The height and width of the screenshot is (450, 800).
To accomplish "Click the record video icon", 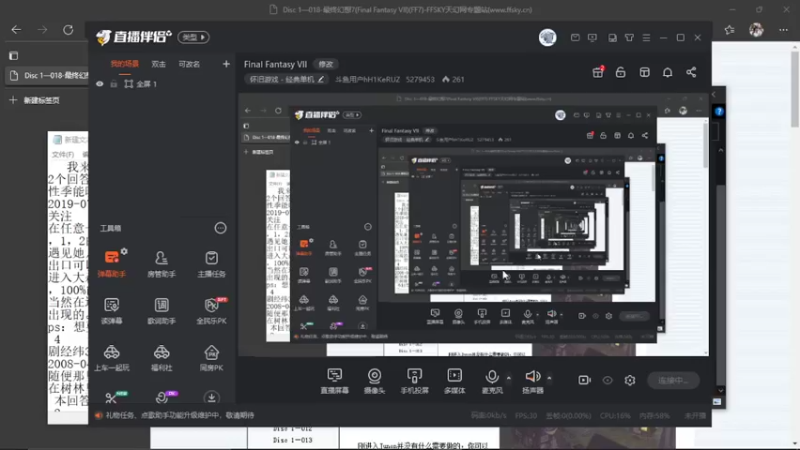I will tap(584, 380).
